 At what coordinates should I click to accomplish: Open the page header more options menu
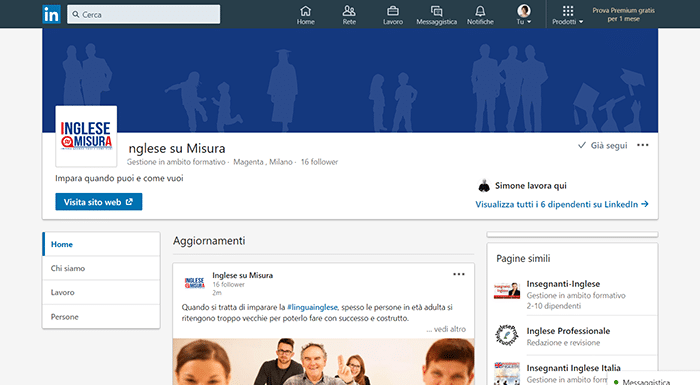pyautogui.click(x=643, y=145)
